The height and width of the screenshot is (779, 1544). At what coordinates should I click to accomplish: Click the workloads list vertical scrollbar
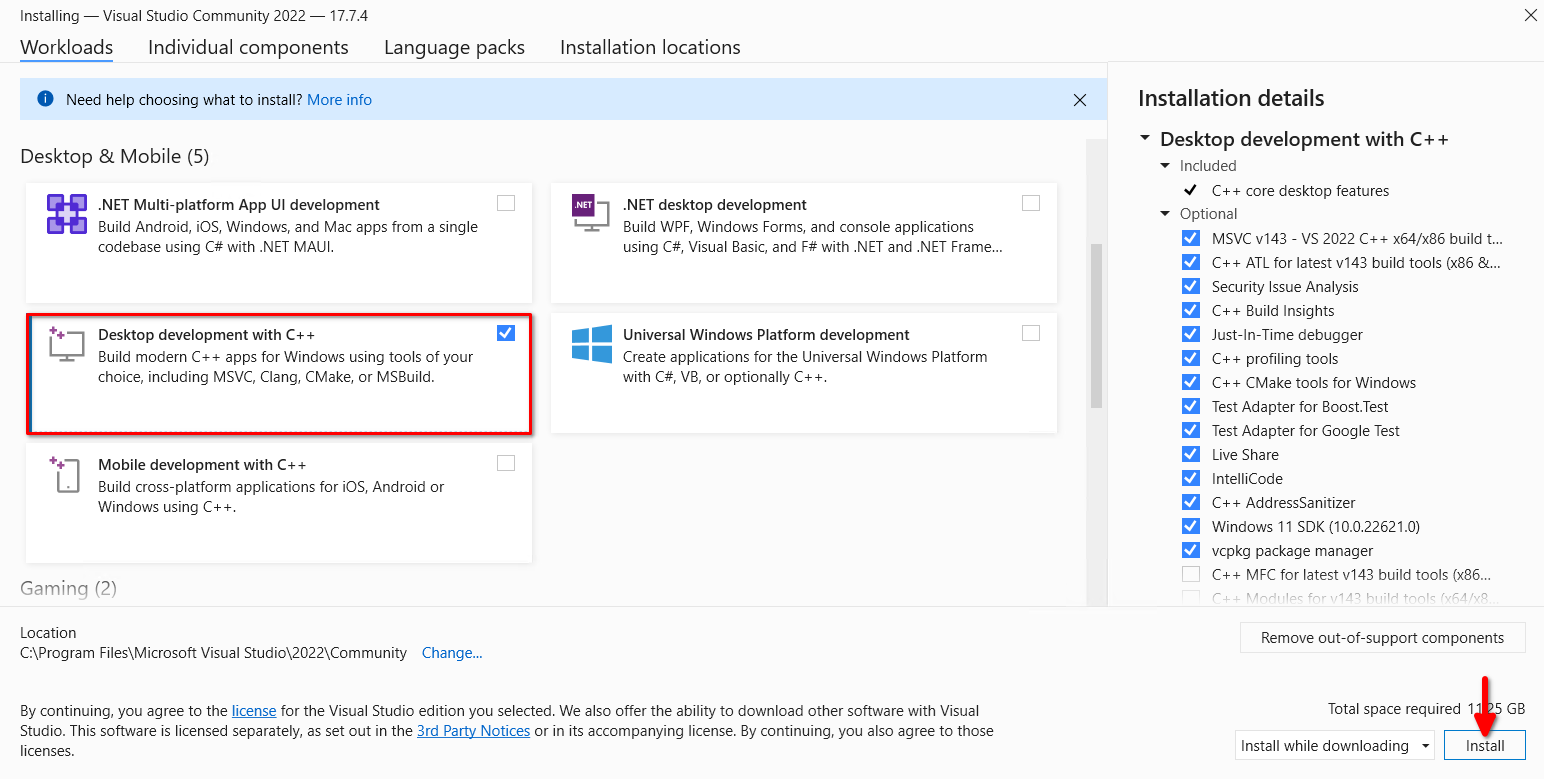[1096, 326]
